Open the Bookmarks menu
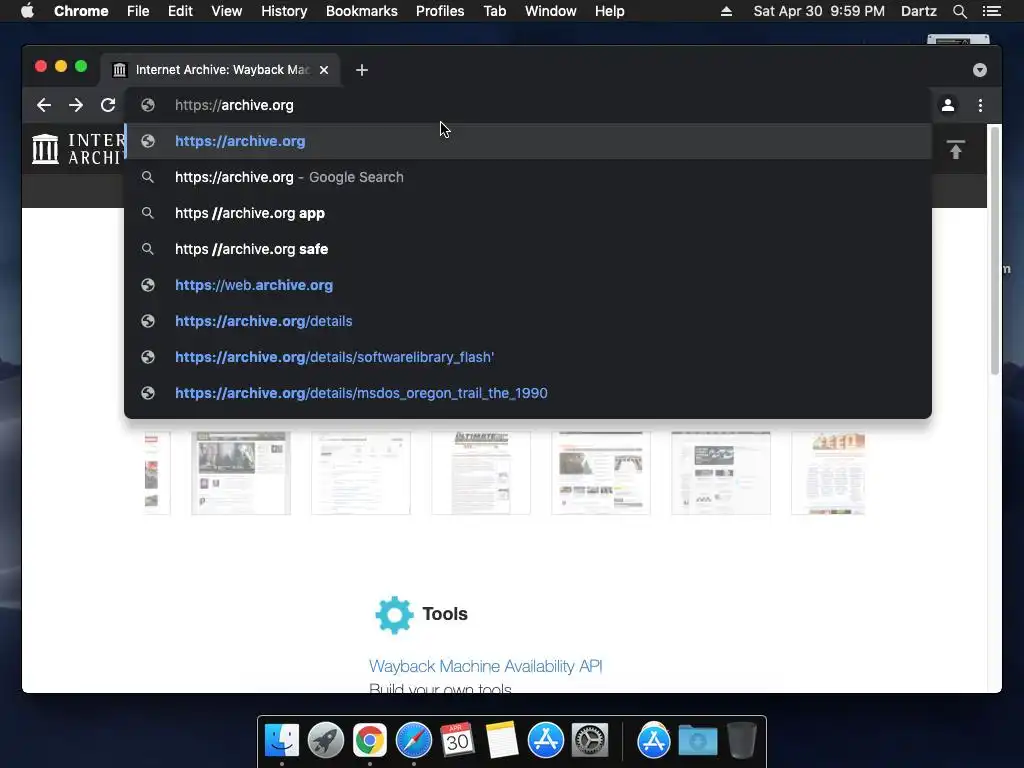Image resolution: width=1024 pixels, height=768 pixels. click(362, 11)
